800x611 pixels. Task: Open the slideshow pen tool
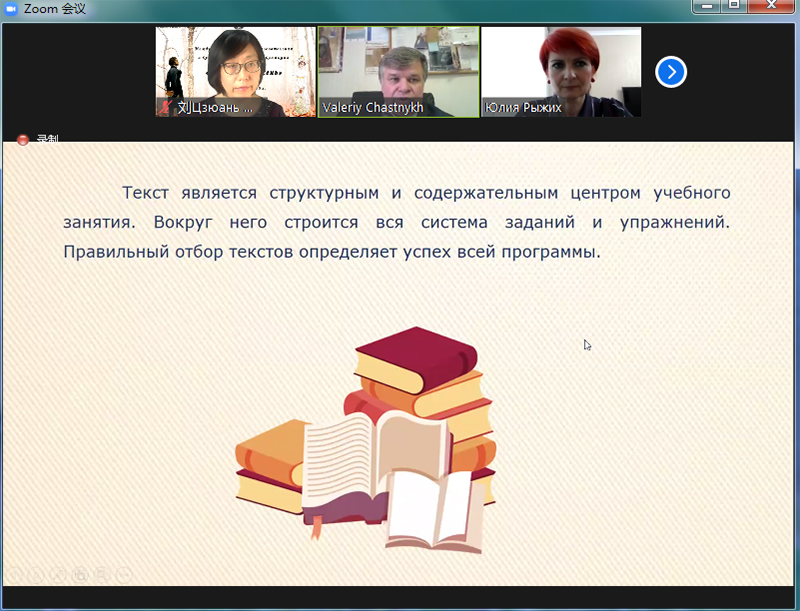[x=57, y=574]
